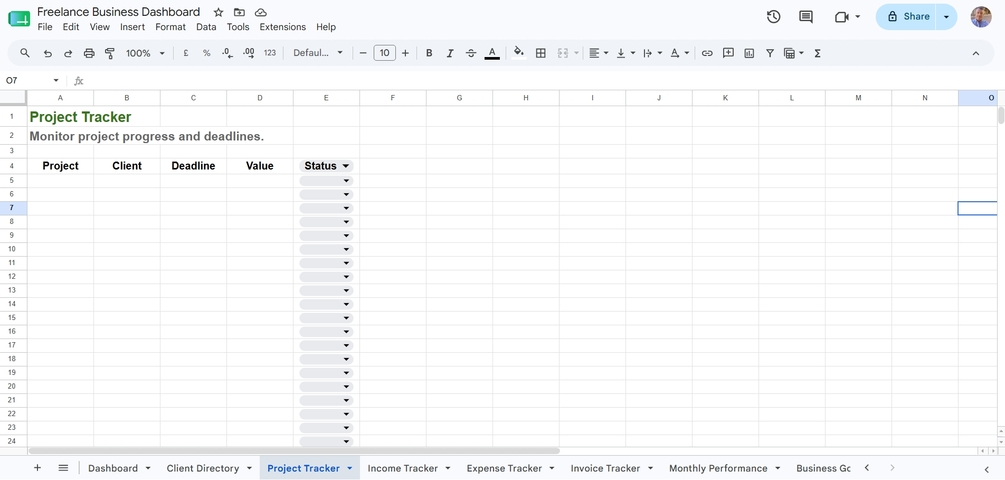
Task: Toggle Bold formatting
Action: tap(429, 53)
